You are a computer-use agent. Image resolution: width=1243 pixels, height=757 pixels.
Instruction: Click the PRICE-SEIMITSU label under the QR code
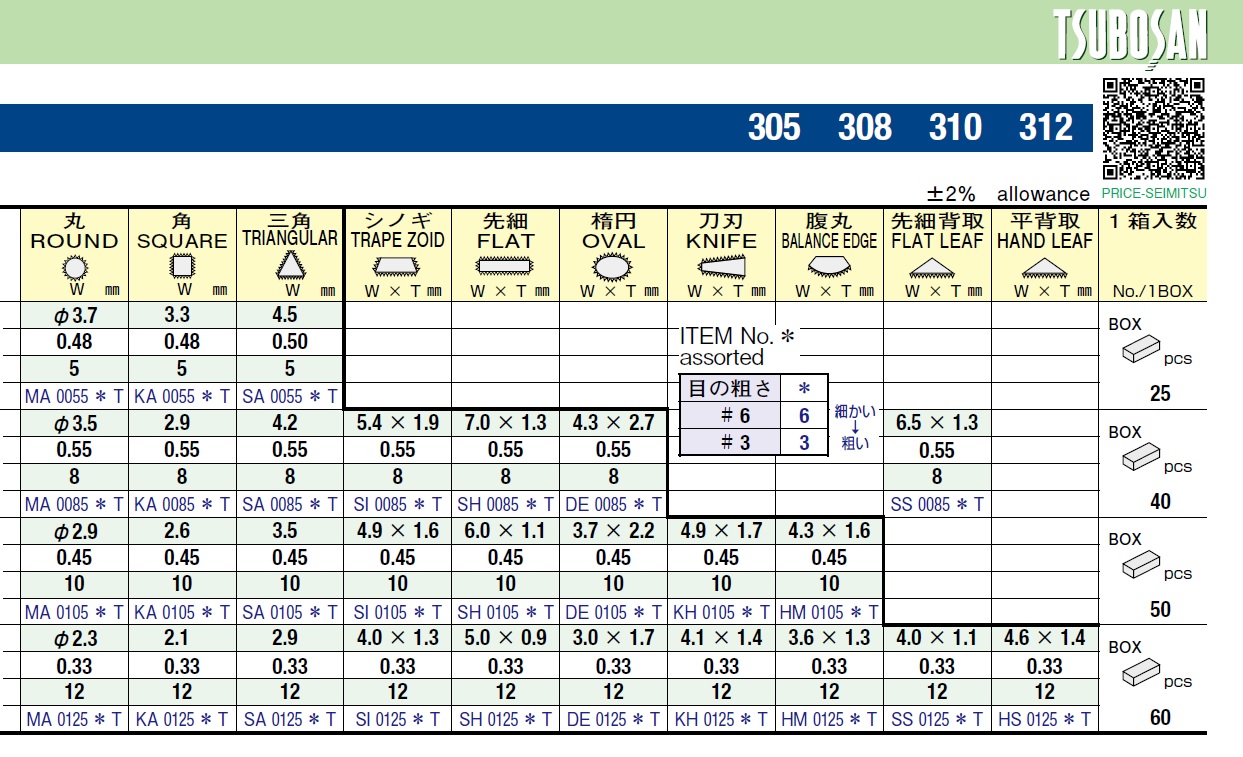click(x=1154, y=193)
